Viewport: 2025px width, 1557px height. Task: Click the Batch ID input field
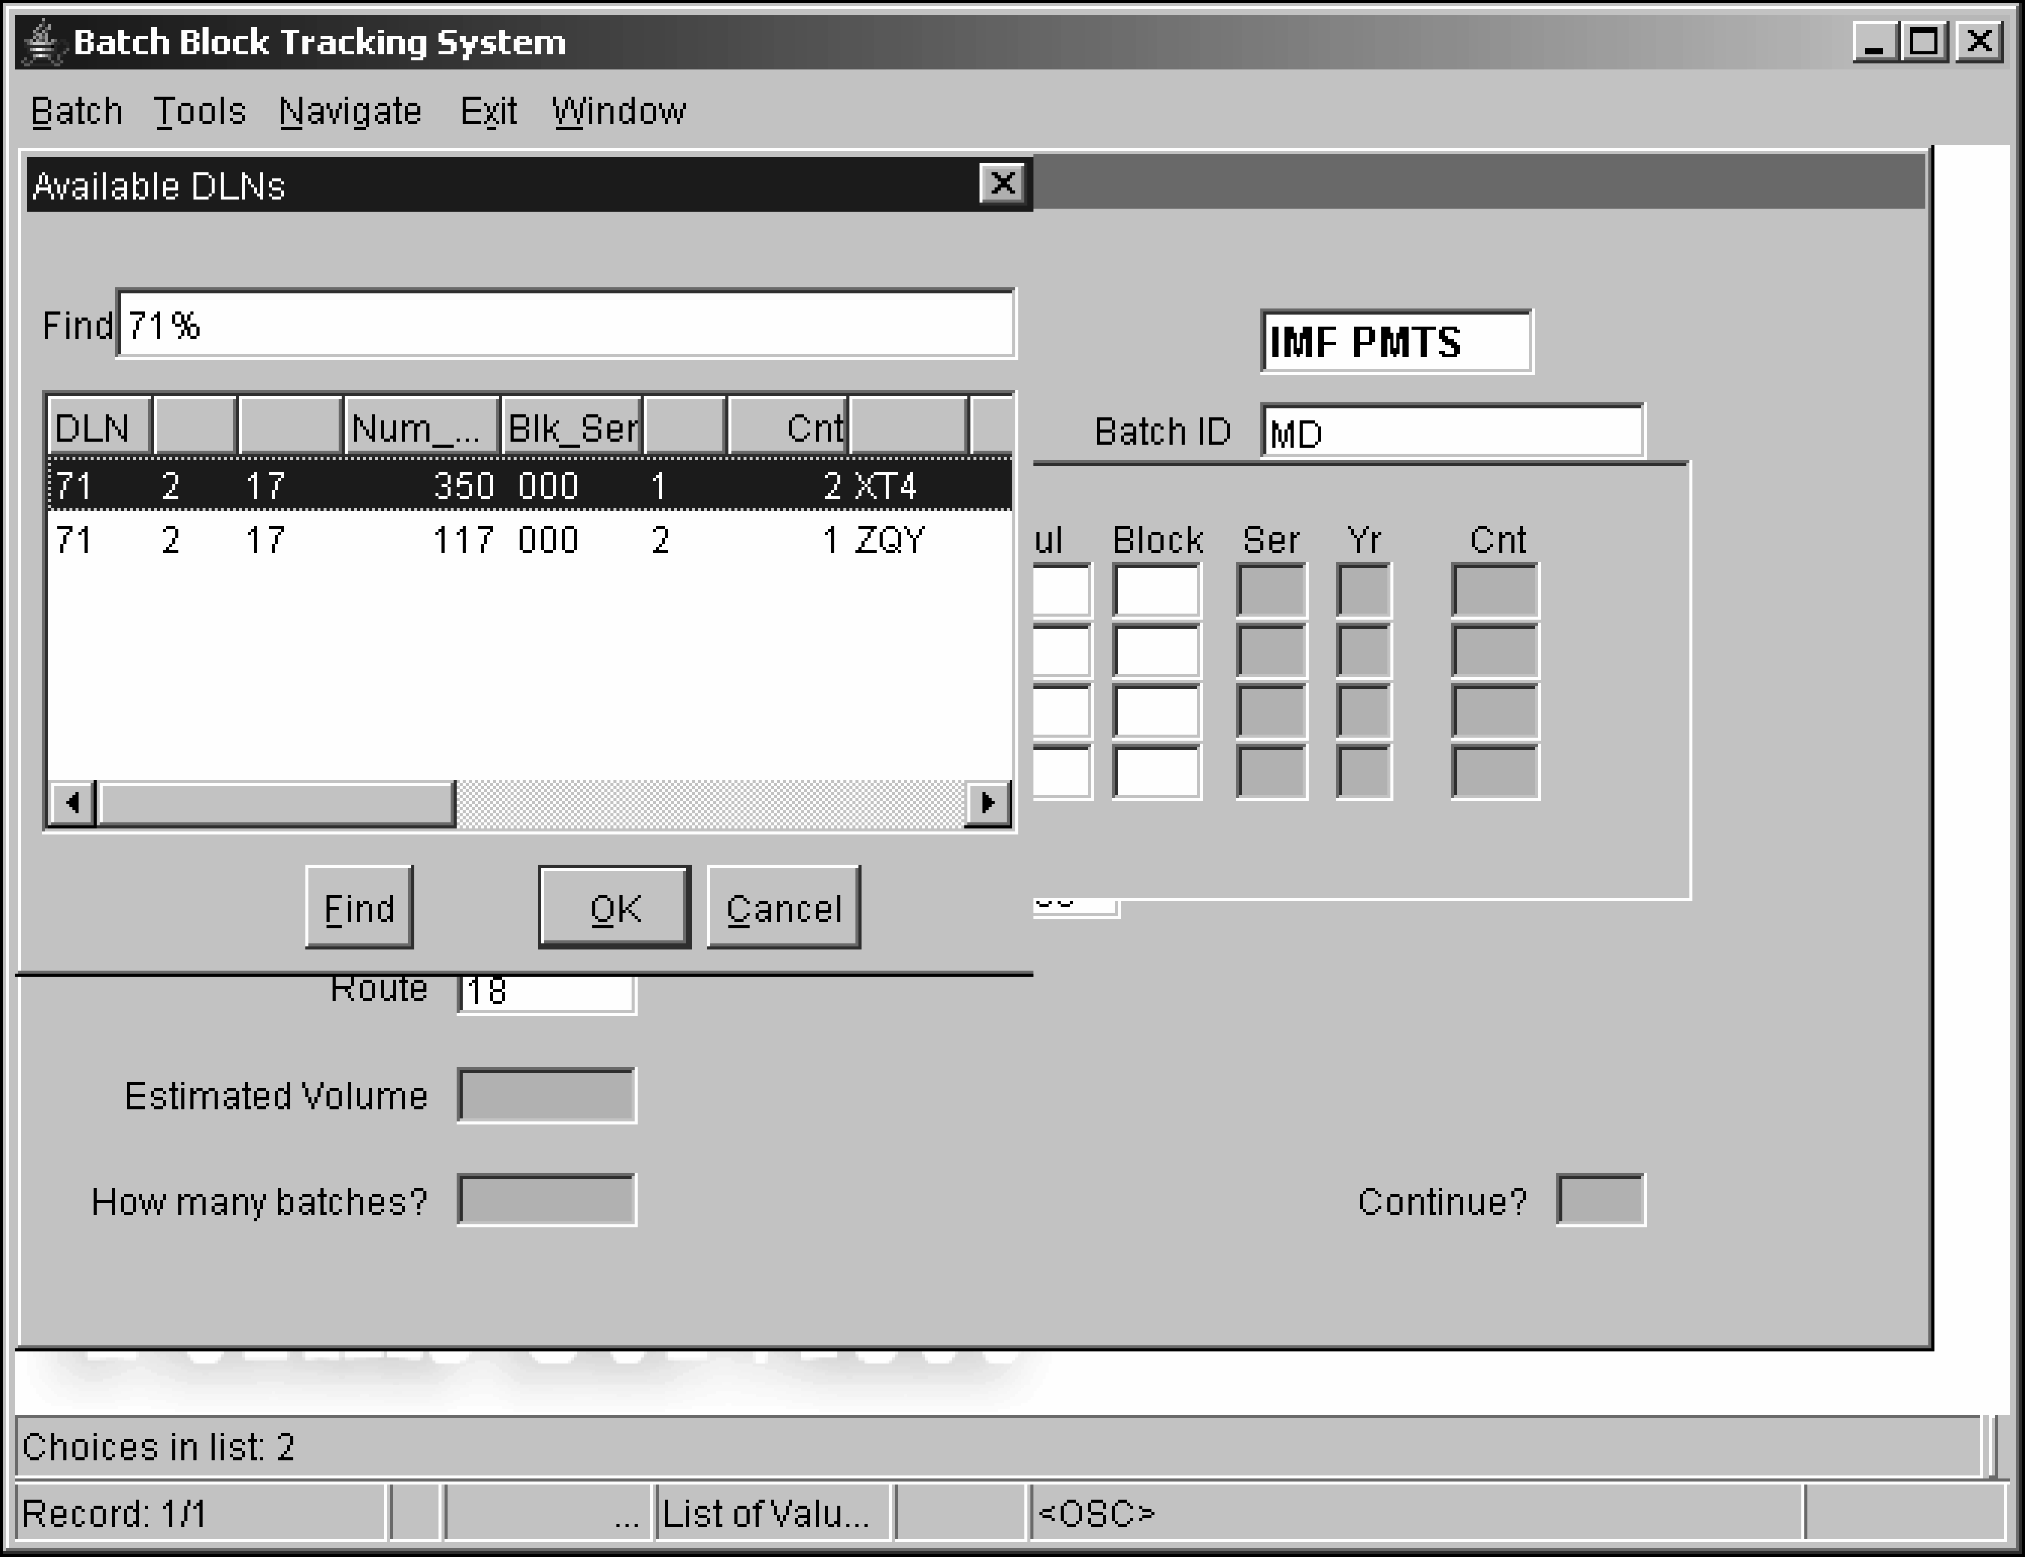1451,432
